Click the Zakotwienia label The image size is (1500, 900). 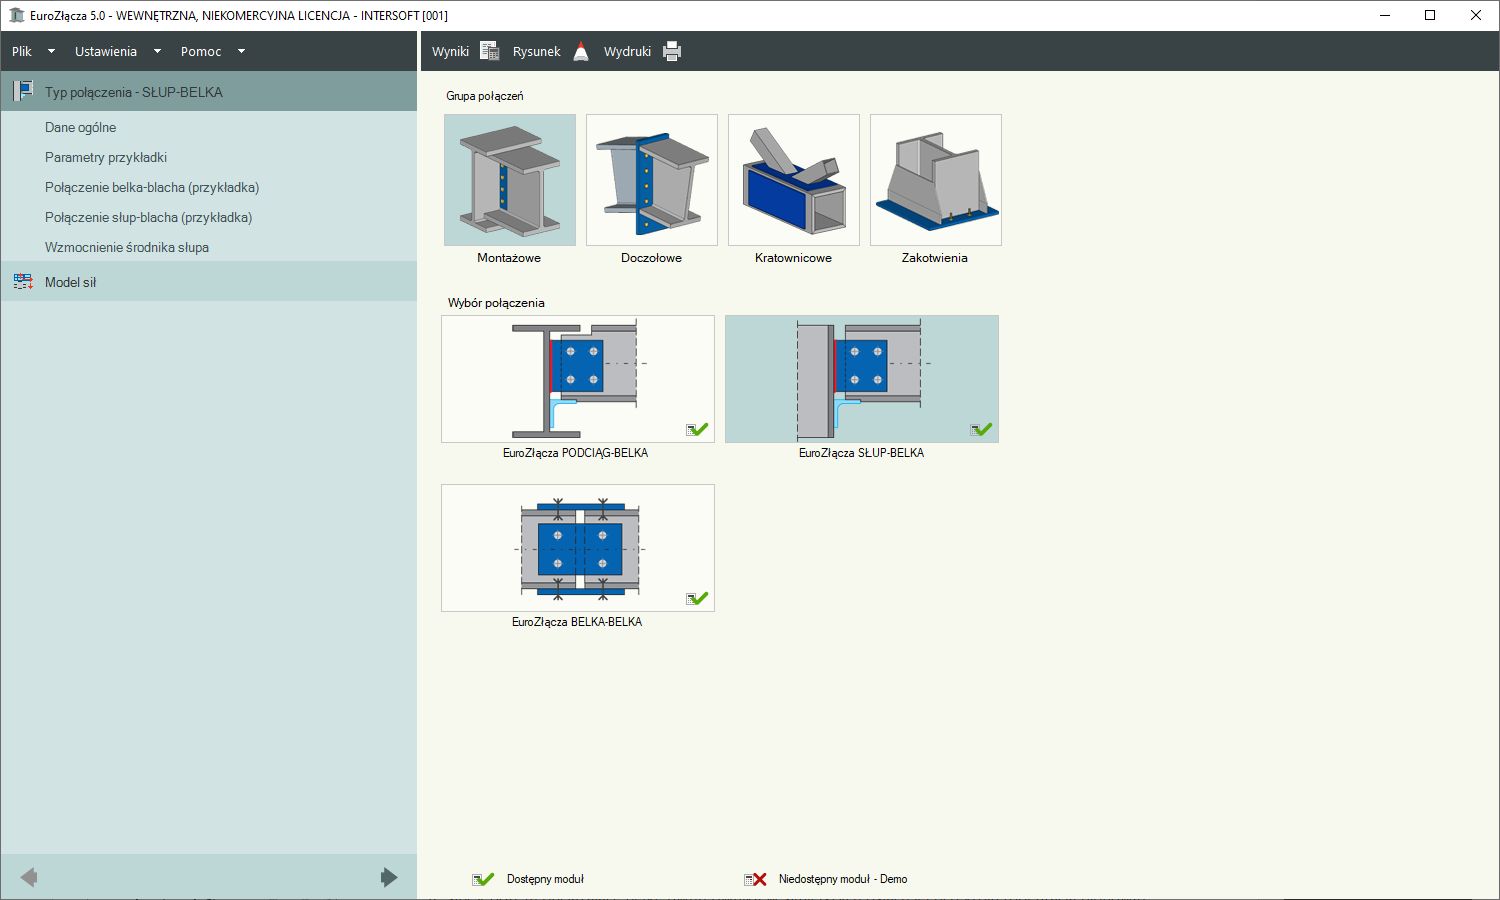click(935, 258)
